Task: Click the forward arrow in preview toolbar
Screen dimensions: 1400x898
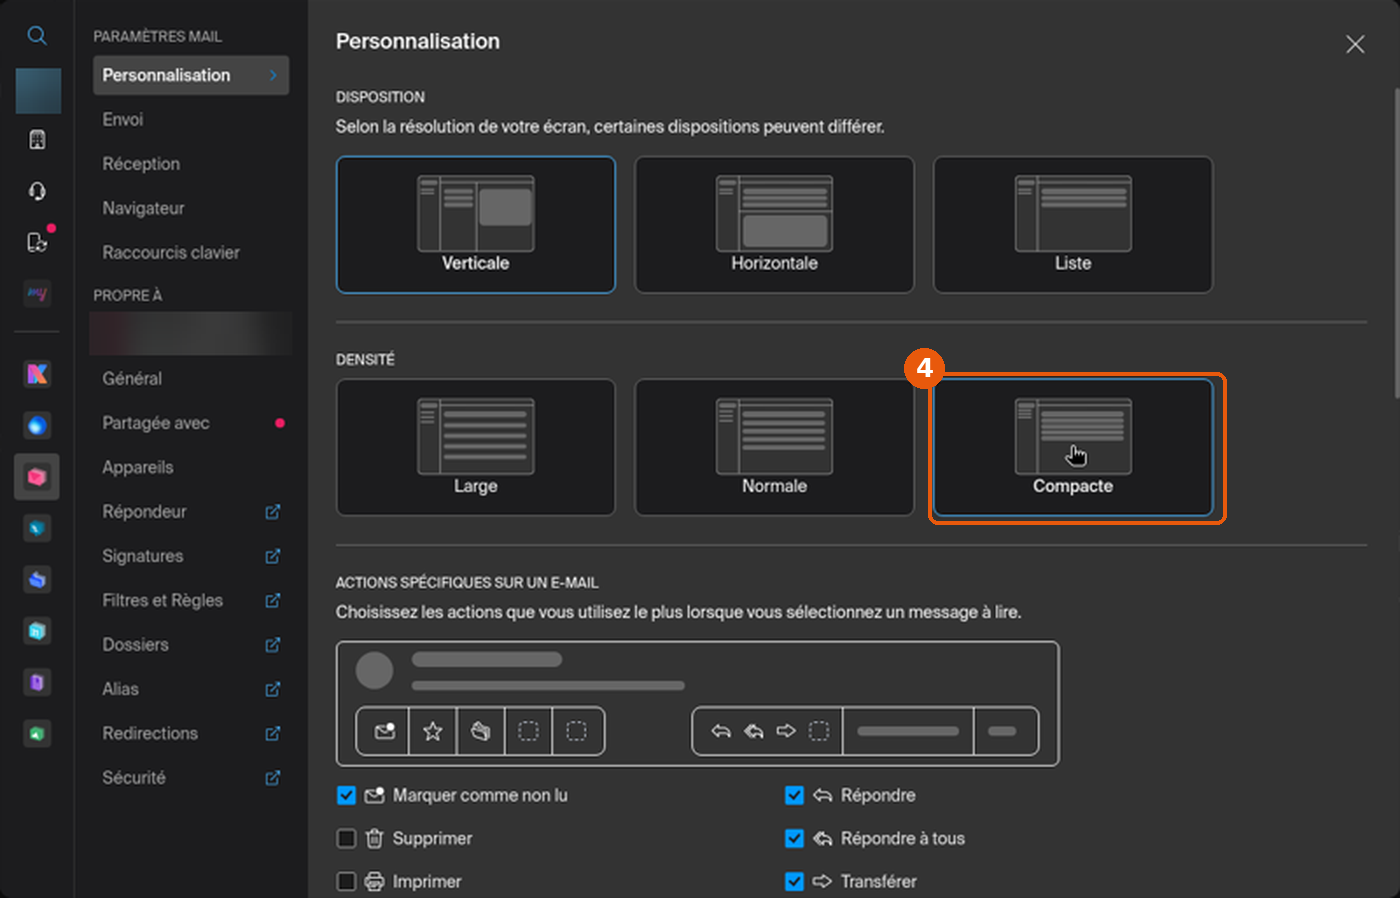Action: (786, 732)
